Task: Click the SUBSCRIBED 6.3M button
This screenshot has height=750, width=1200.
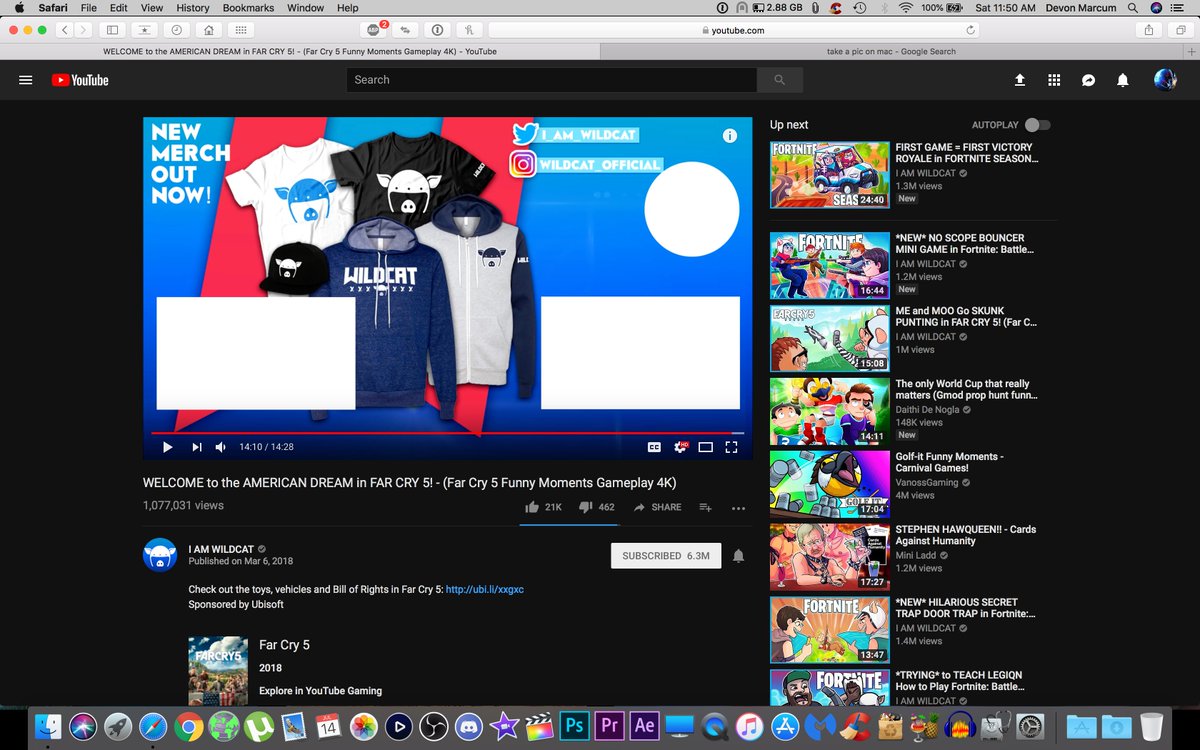Action: coord(666,556)
